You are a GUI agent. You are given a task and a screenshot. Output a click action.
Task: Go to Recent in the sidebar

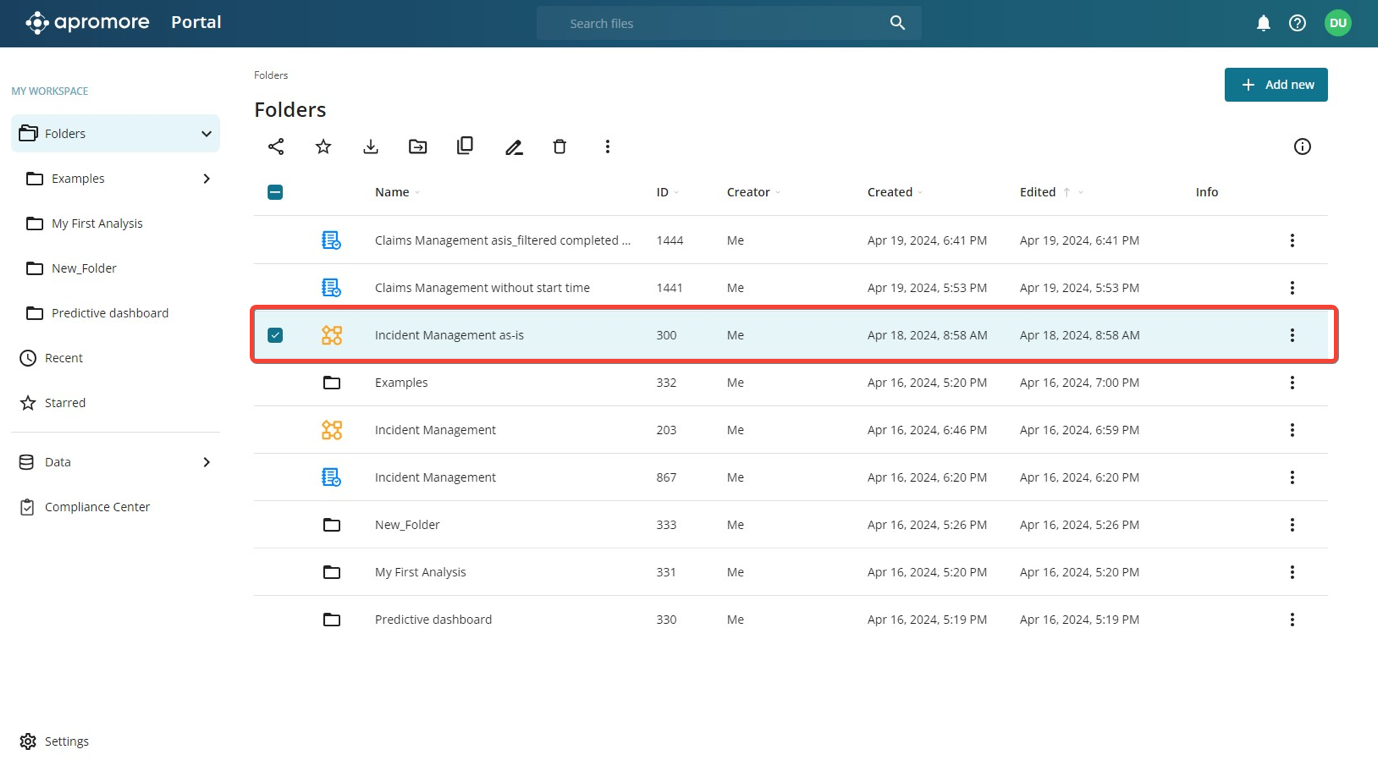63,358
